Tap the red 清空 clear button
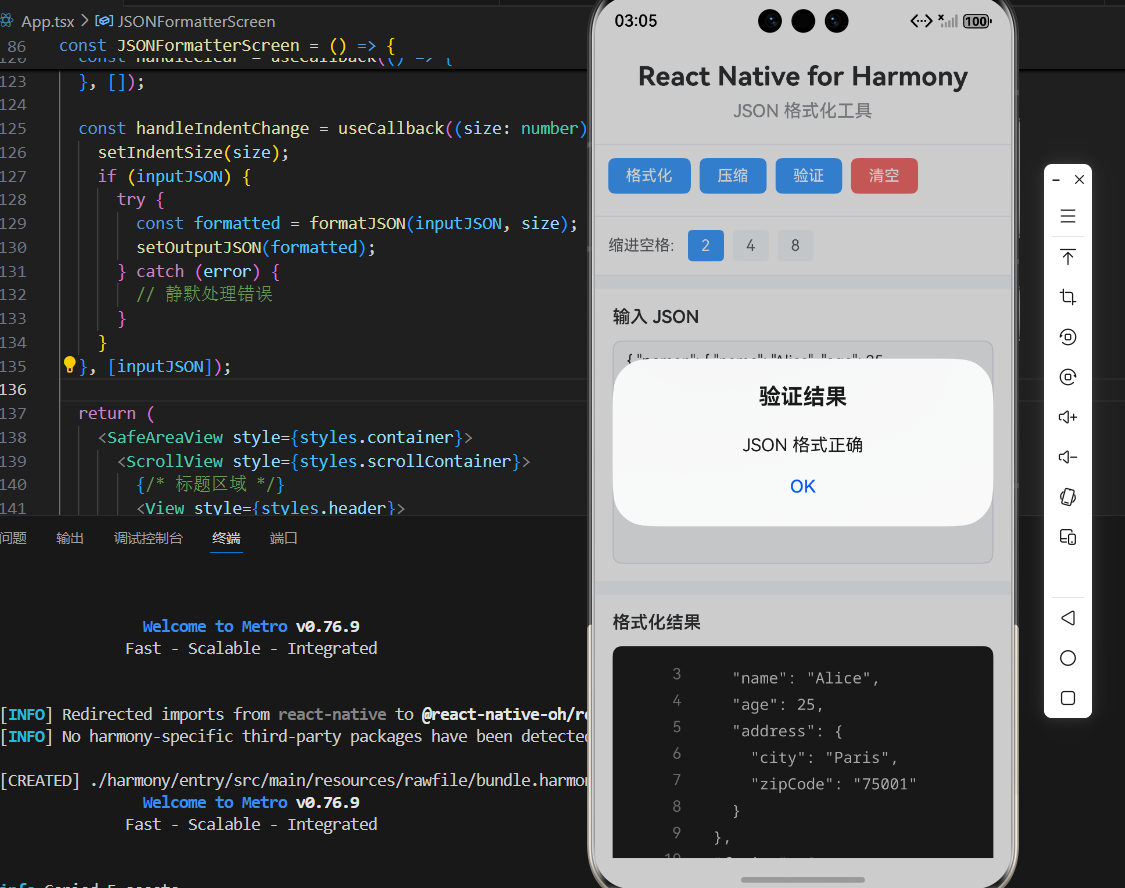This screenshot has width=1125, height=888. (884, 176)
